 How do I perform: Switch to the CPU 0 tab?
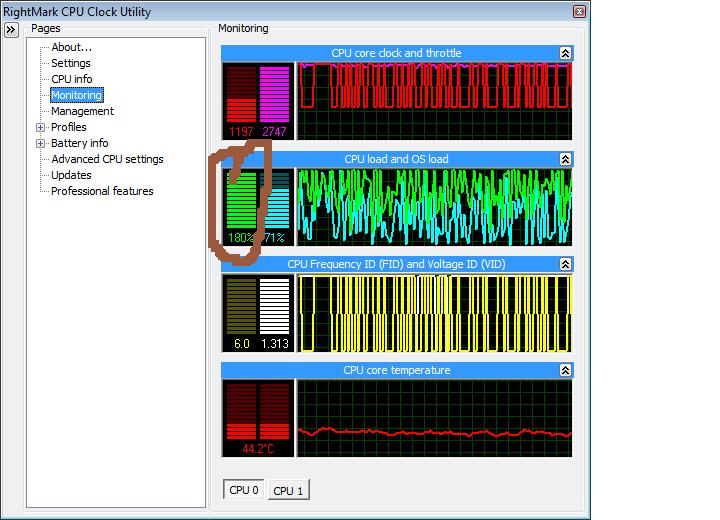244,490
